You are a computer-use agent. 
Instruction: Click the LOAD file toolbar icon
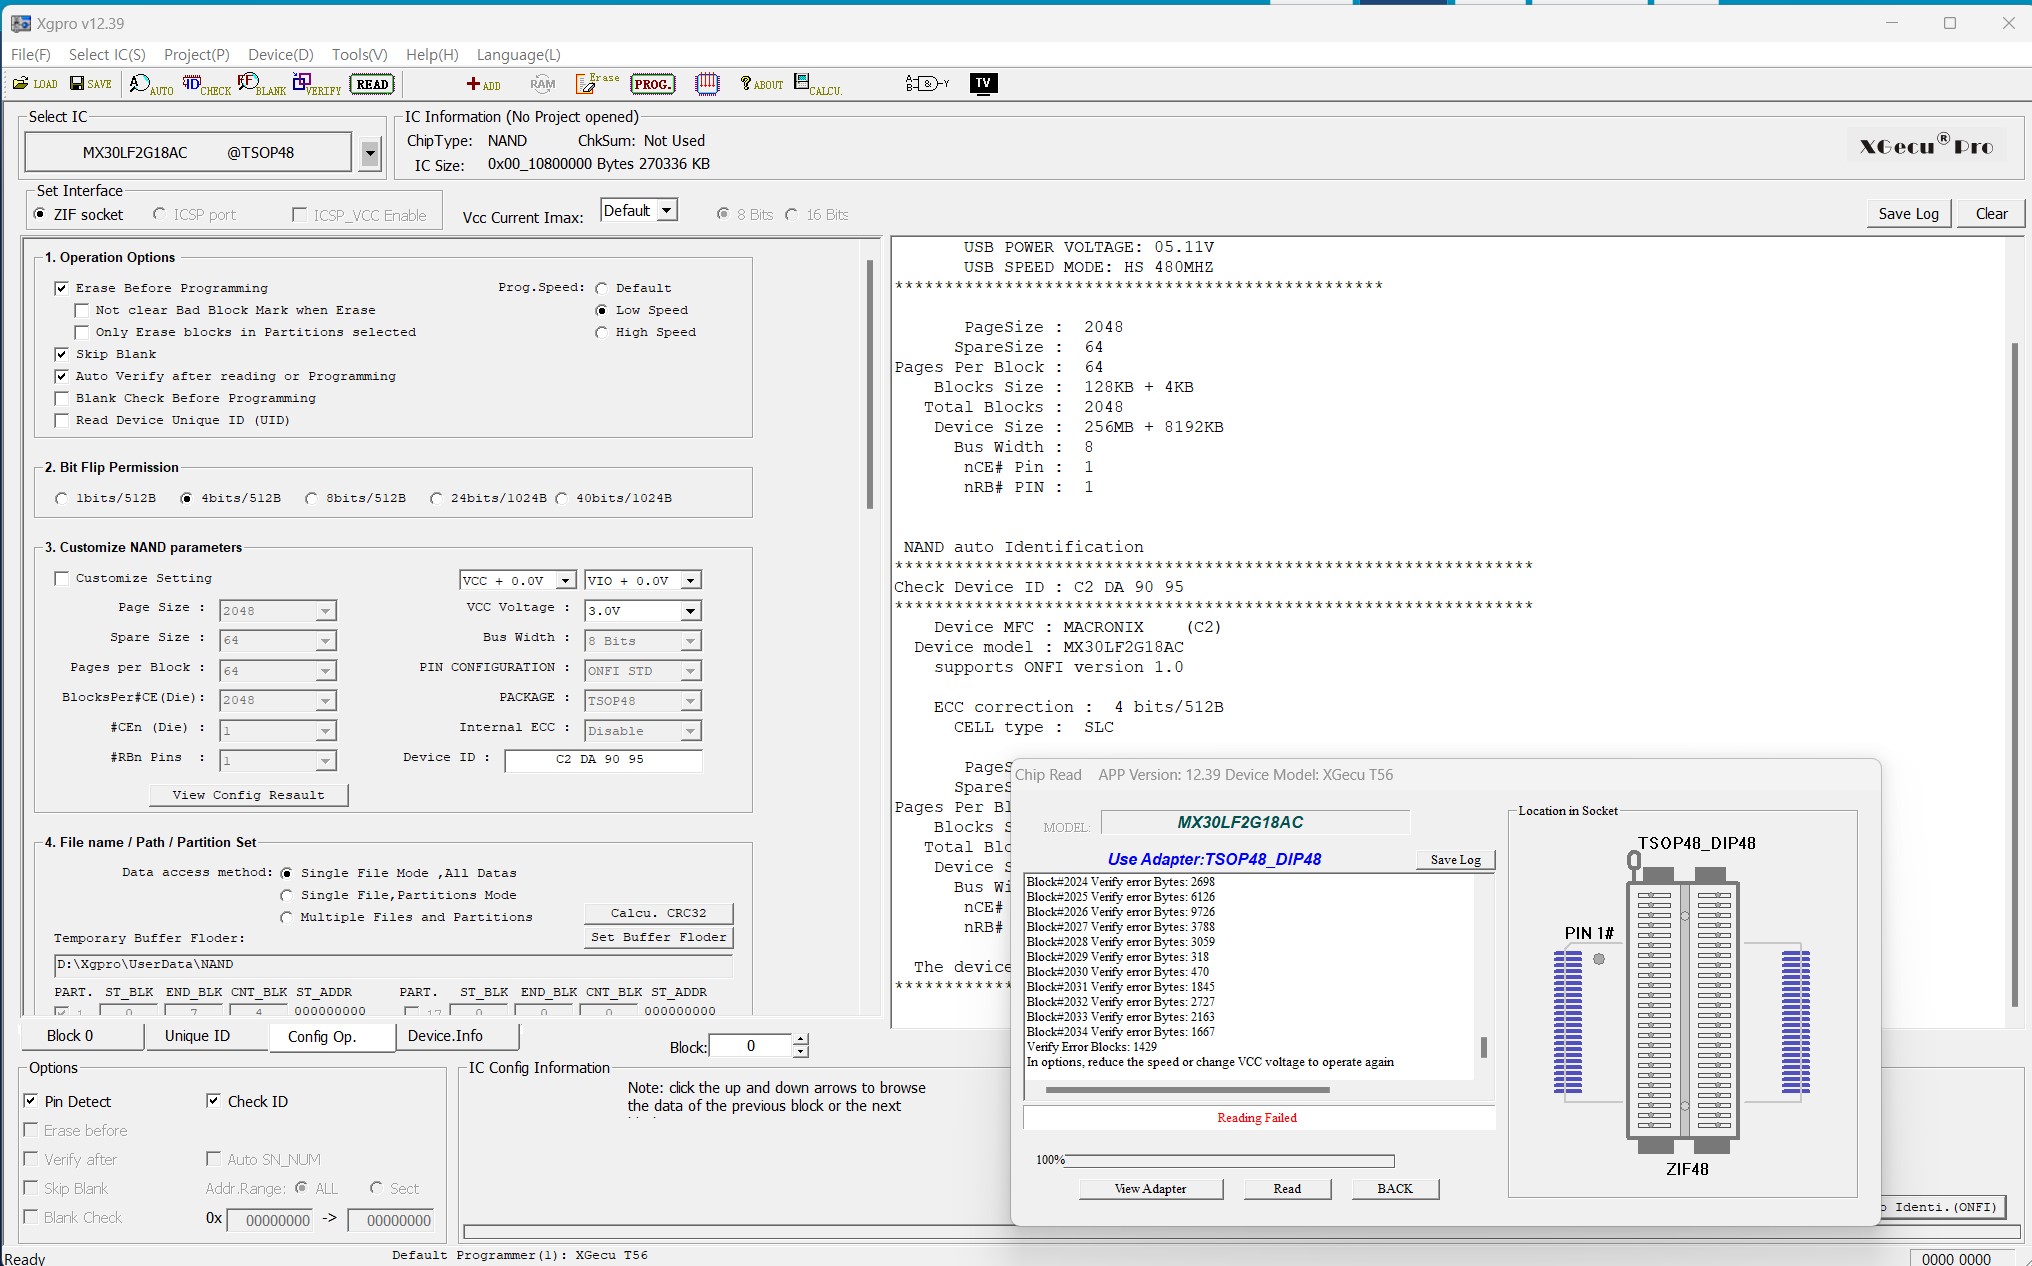tap(35, 84)
